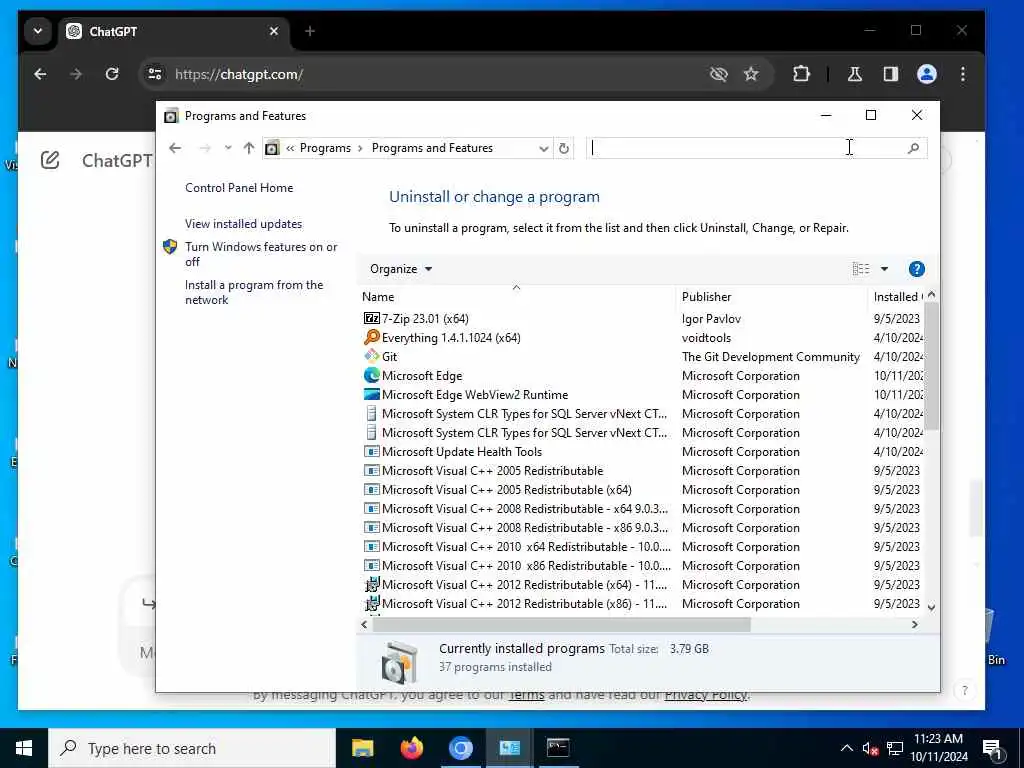The height and width of the screenshot is (768, 1024).
Task: Click the Chrome address bar URL
Action: pos(239,74)
